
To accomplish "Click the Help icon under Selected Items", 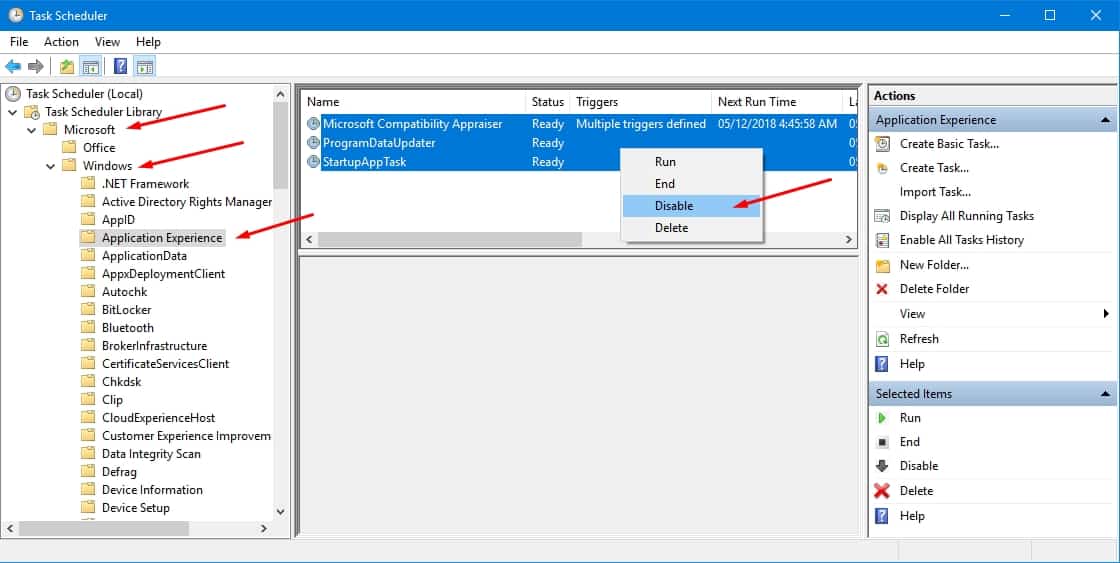I will pyautogui.click(x=882, y=516).
